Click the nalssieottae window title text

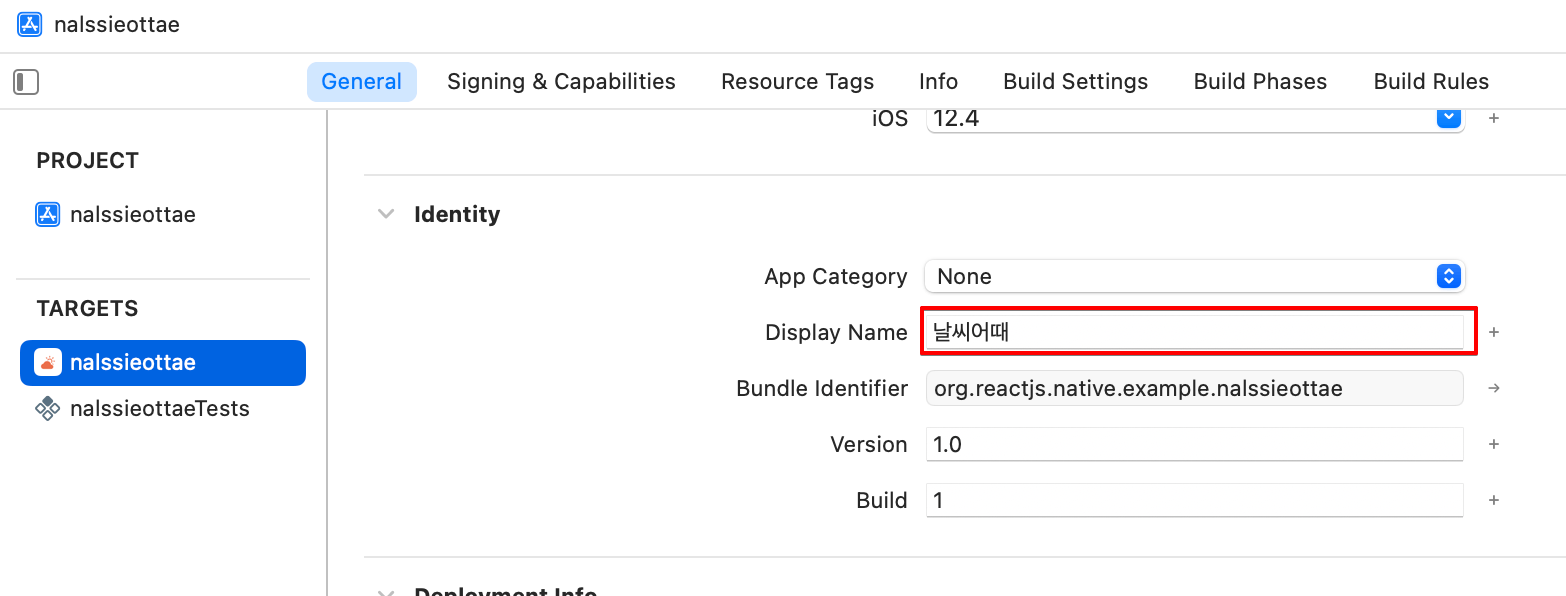coord(117,24)
